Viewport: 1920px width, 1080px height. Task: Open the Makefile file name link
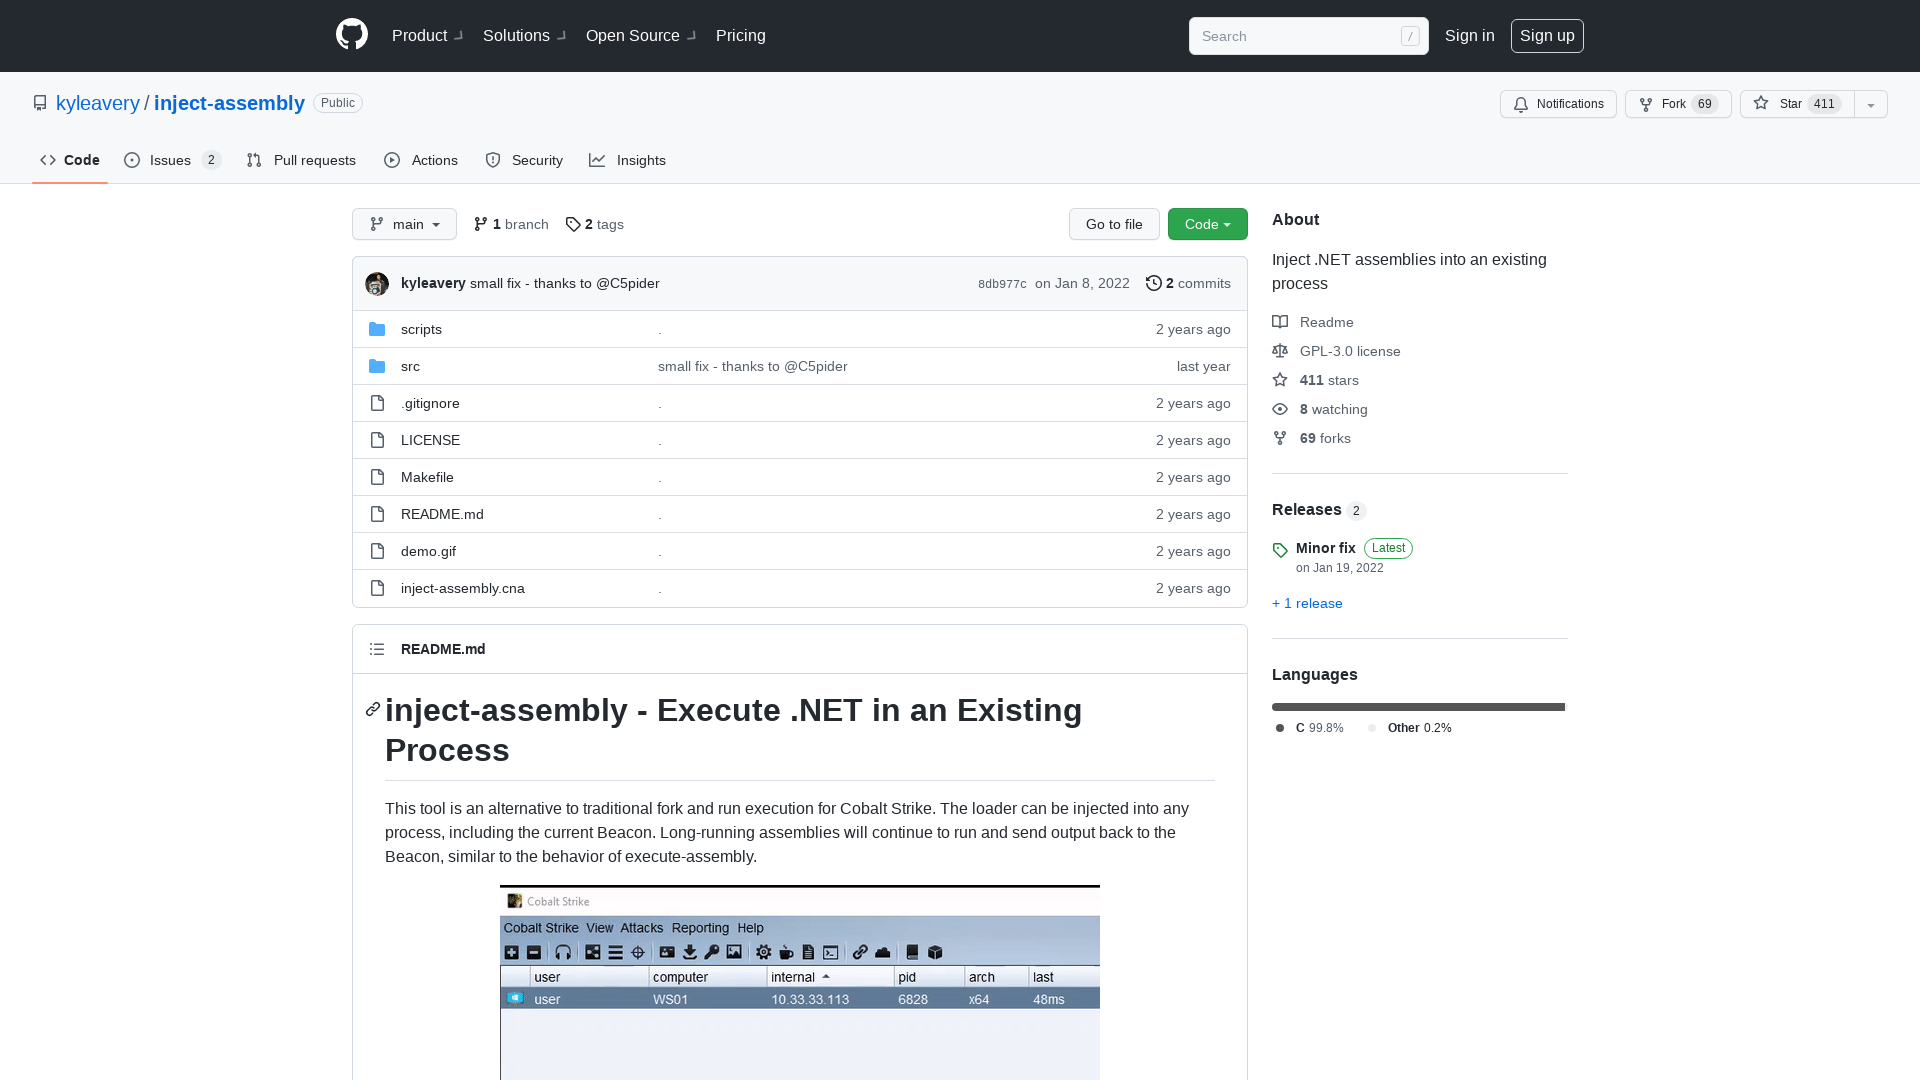pos(427,477)
